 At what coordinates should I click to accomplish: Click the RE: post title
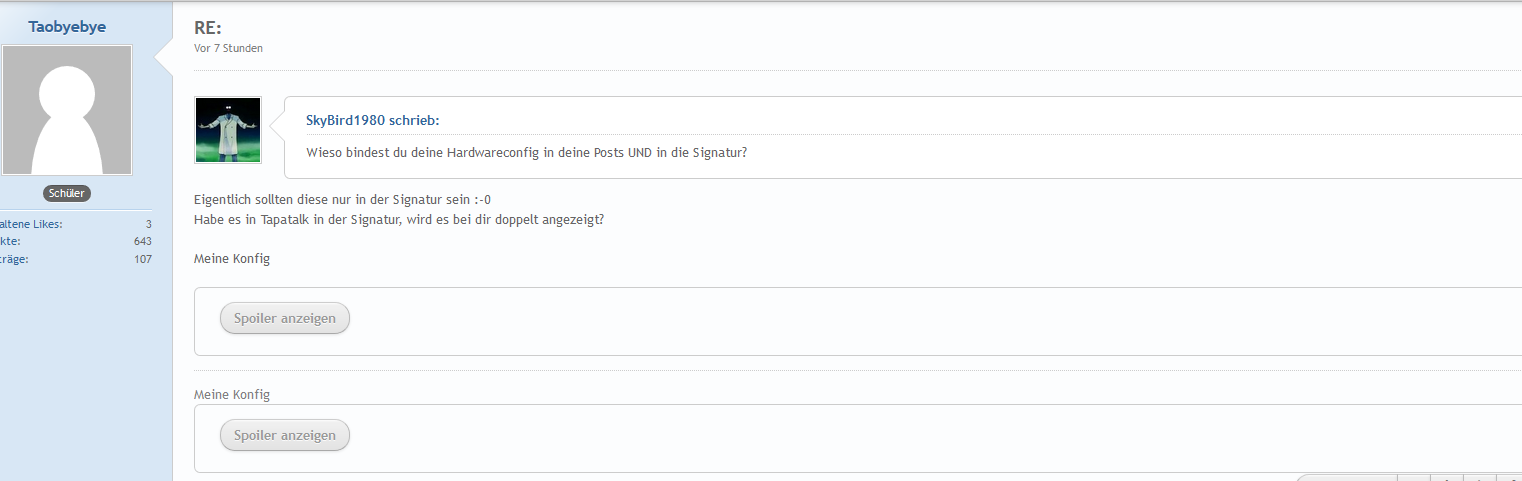click(x=207, y=27)
